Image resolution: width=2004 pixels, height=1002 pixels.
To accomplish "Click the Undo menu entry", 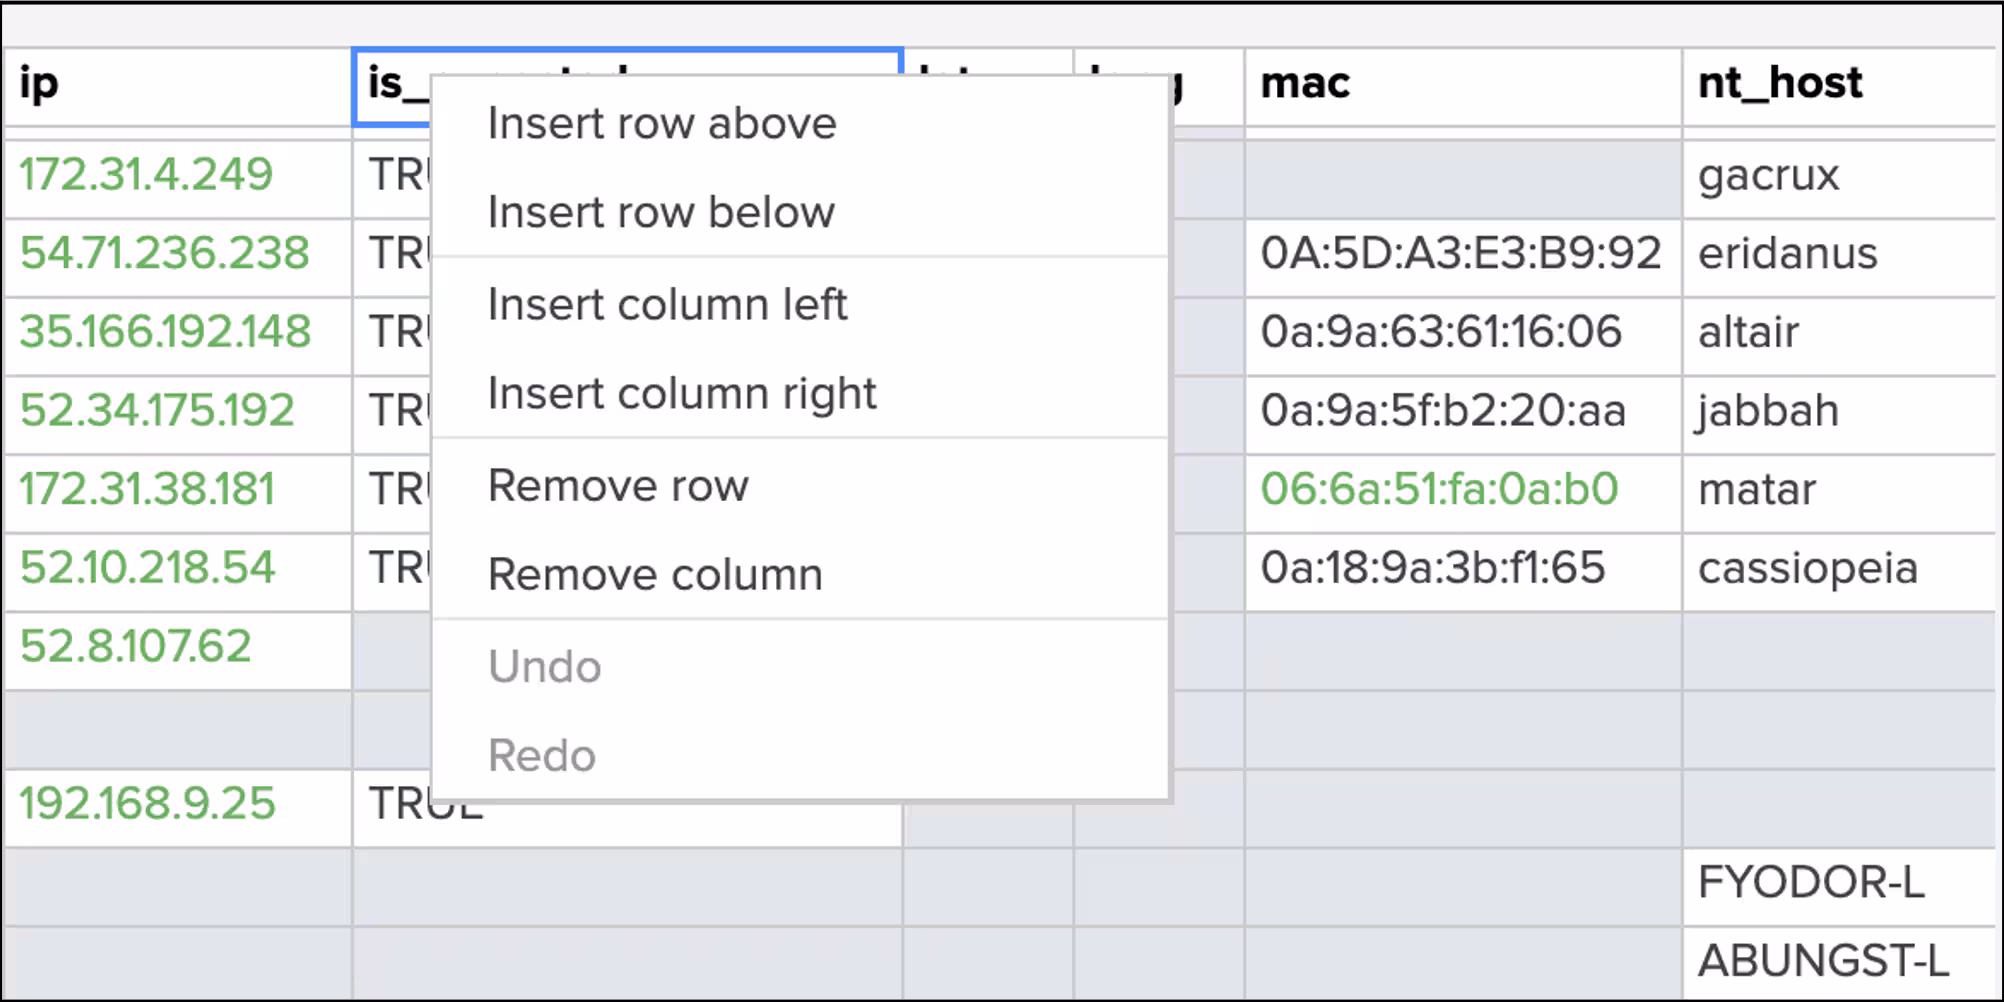I will pos(545,667).
